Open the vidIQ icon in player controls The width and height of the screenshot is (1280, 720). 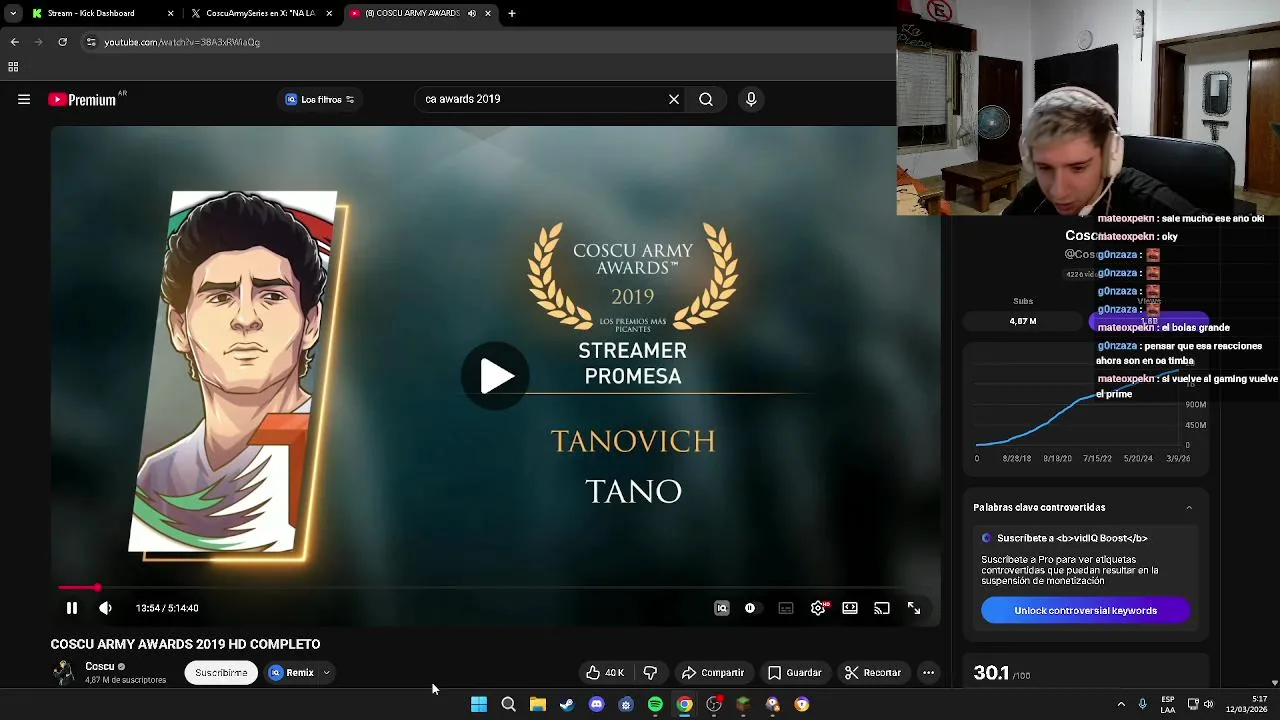point(722,608)
